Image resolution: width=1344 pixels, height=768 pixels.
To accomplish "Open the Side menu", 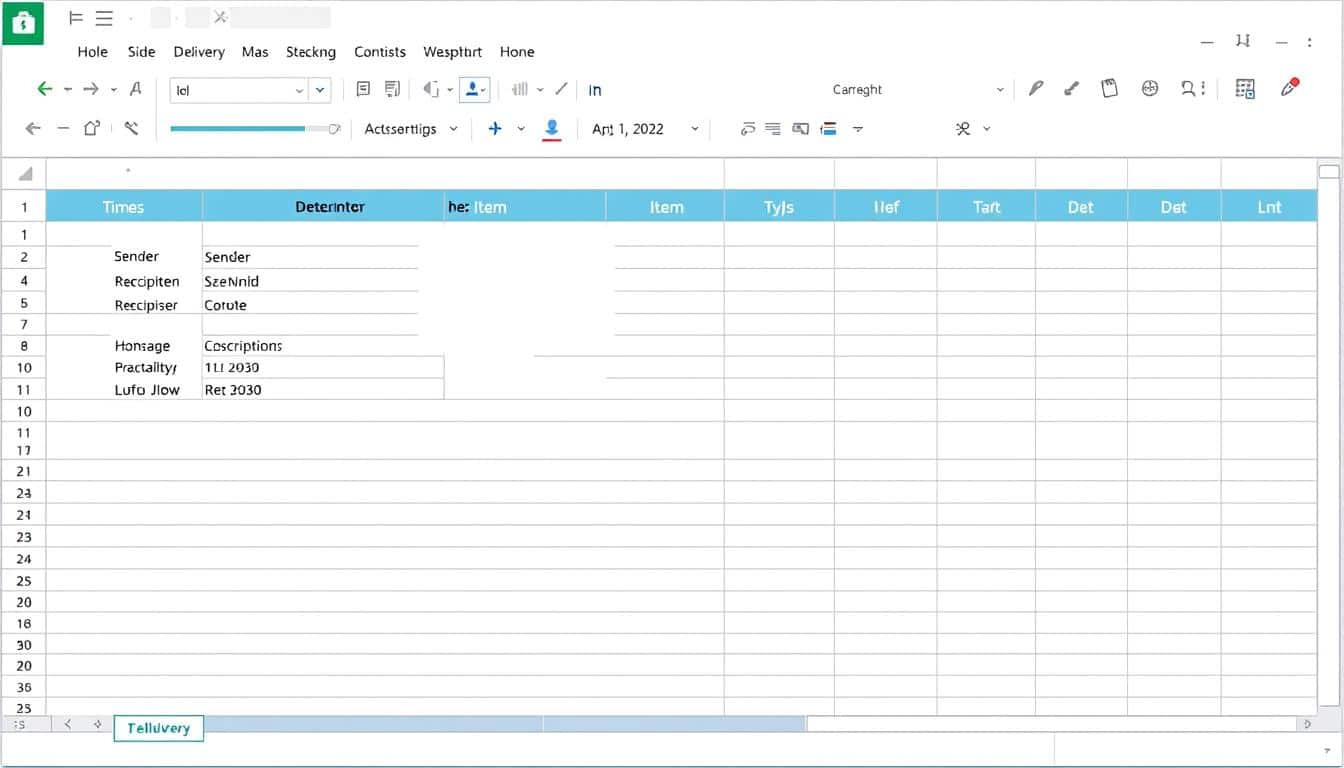I will [x=142, y=52].
